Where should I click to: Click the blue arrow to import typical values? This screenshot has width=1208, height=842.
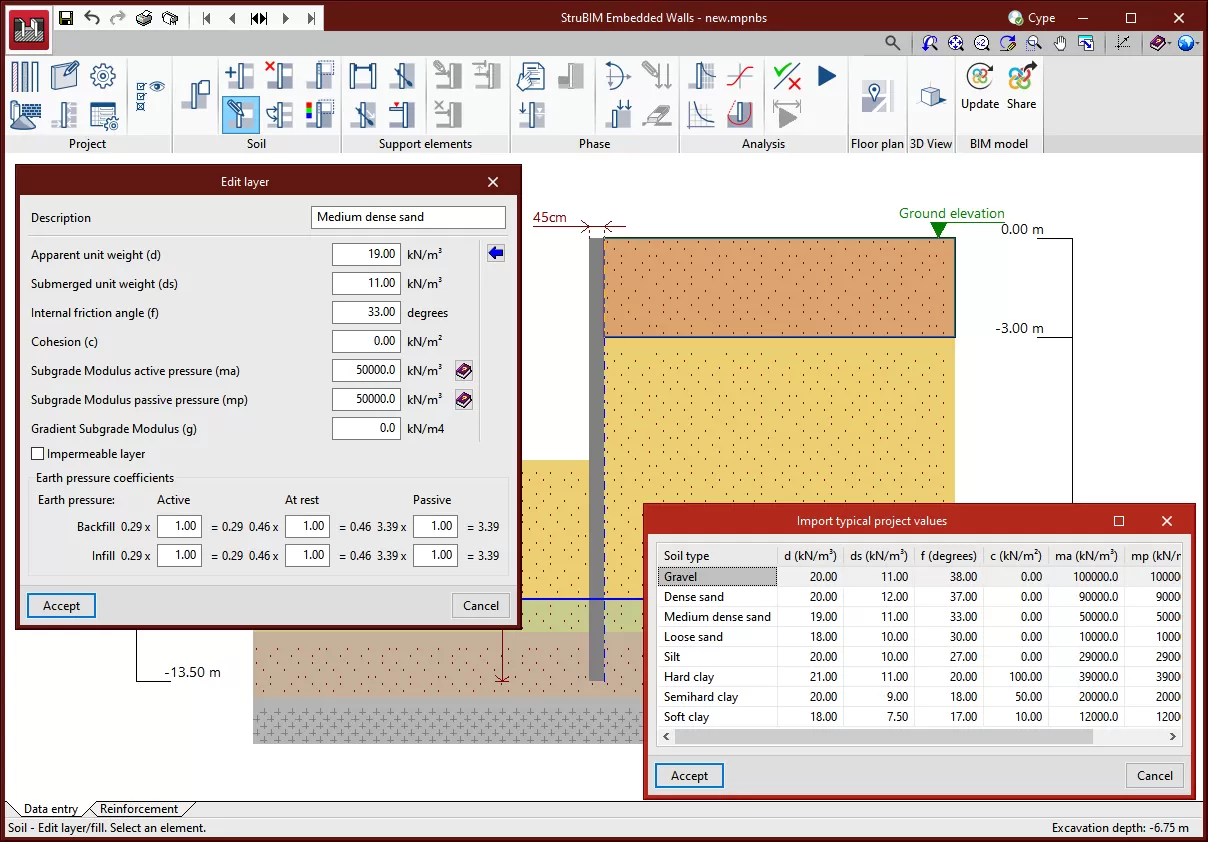(x=495, y=254)
